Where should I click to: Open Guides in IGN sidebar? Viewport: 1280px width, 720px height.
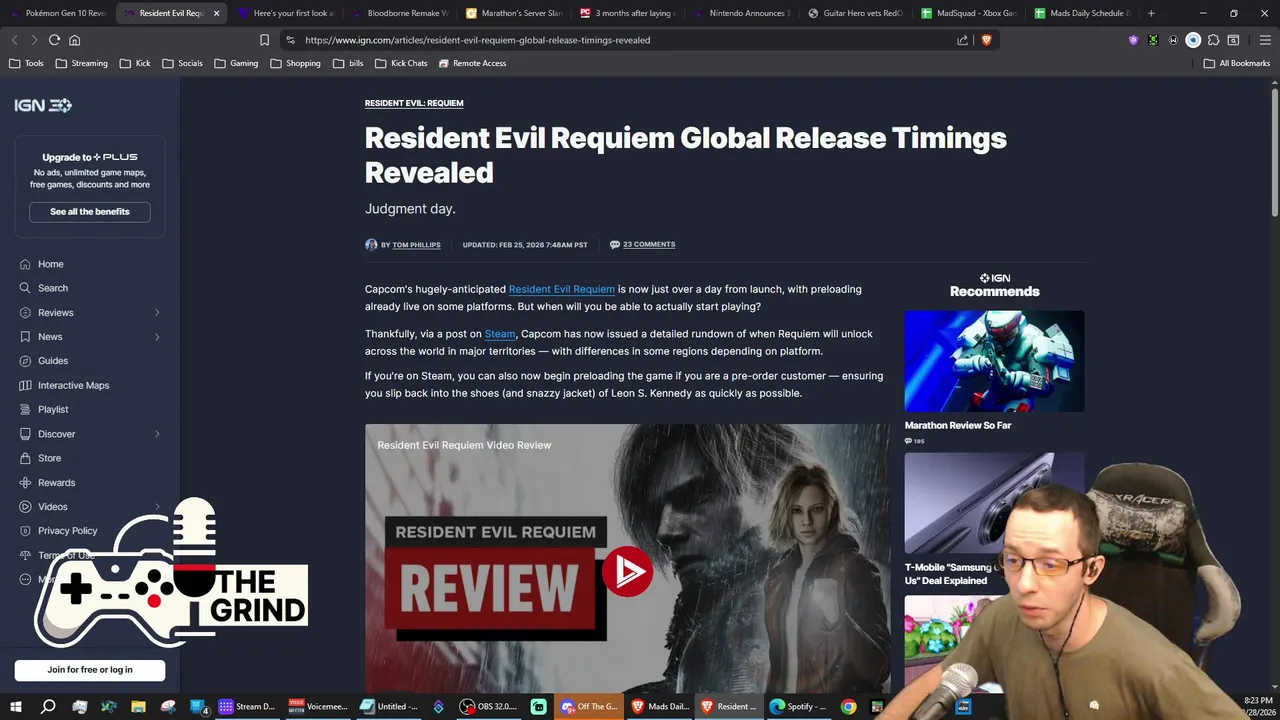coord(53,361)
